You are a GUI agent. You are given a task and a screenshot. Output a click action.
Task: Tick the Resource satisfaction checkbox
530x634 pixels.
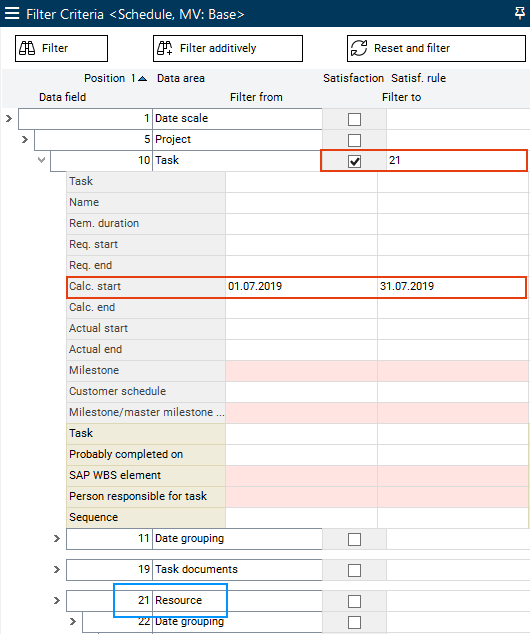354,601
